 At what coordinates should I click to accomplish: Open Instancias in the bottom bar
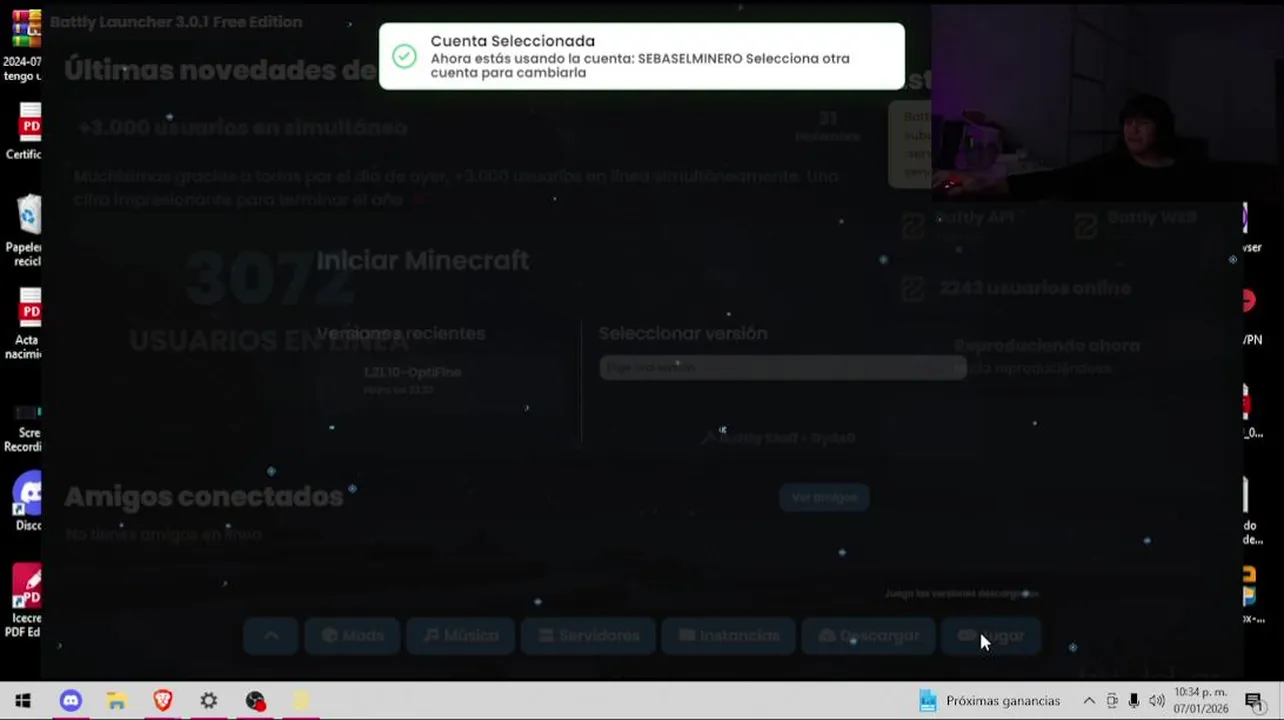[728, 636]
